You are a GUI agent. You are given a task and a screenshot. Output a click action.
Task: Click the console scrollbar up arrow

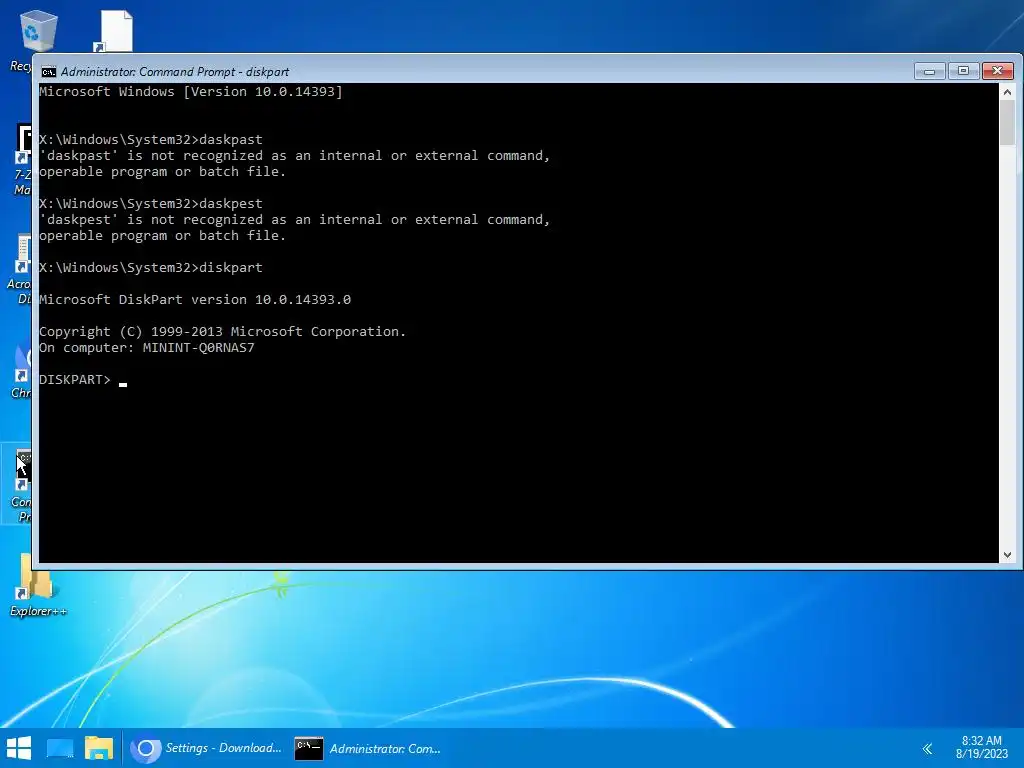(x=1007, y=92)
